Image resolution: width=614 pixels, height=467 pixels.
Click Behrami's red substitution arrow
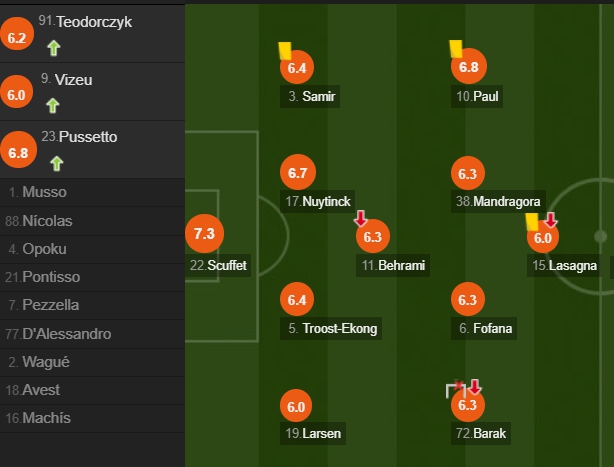(x=360, y=218)
